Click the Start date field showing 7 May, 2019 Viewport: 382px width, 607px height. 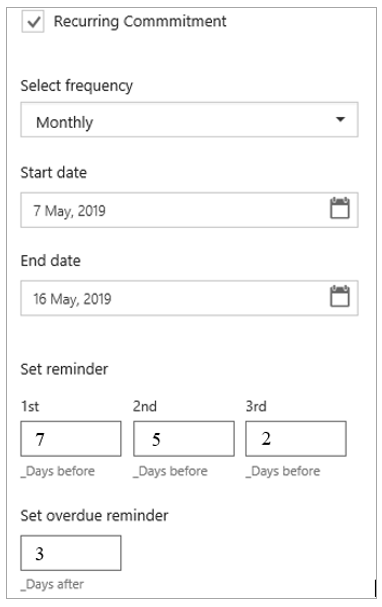pyautogui.click(x=189, y=210)
